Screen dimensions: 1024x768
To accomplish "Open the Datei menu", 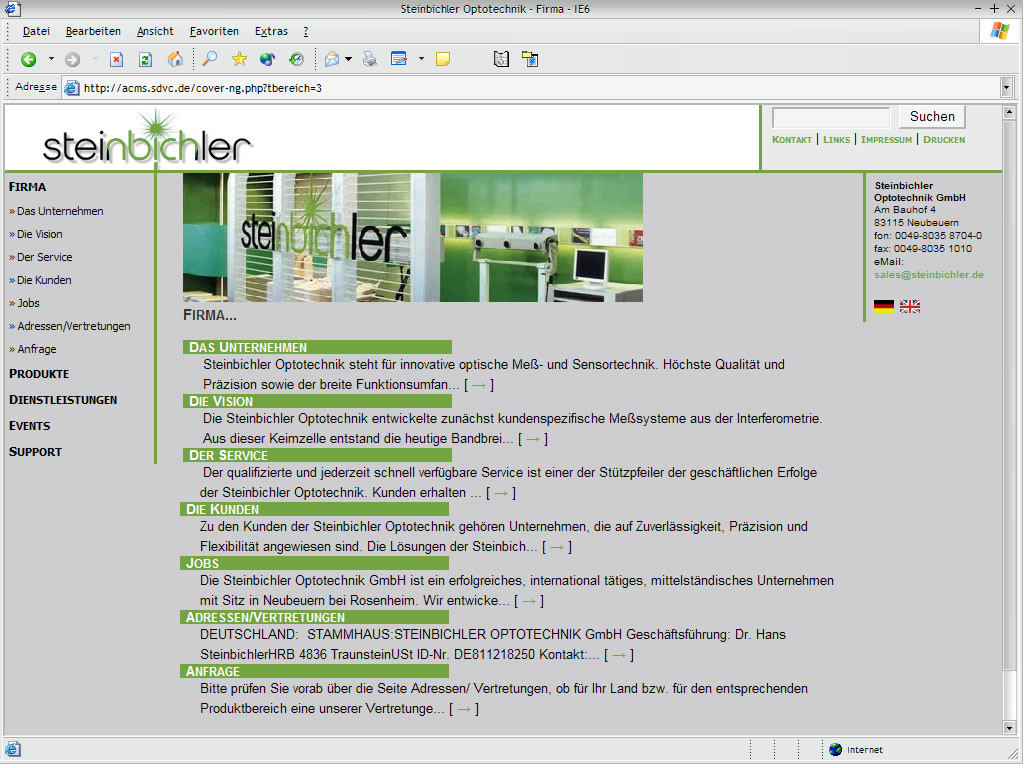I will click(36, 31).
